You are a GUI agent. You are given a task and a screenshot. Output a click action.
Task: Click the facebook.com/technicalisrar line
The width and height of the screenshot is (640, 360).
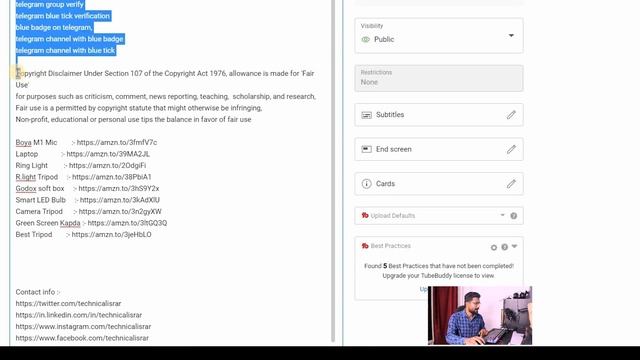pos(82,338)
